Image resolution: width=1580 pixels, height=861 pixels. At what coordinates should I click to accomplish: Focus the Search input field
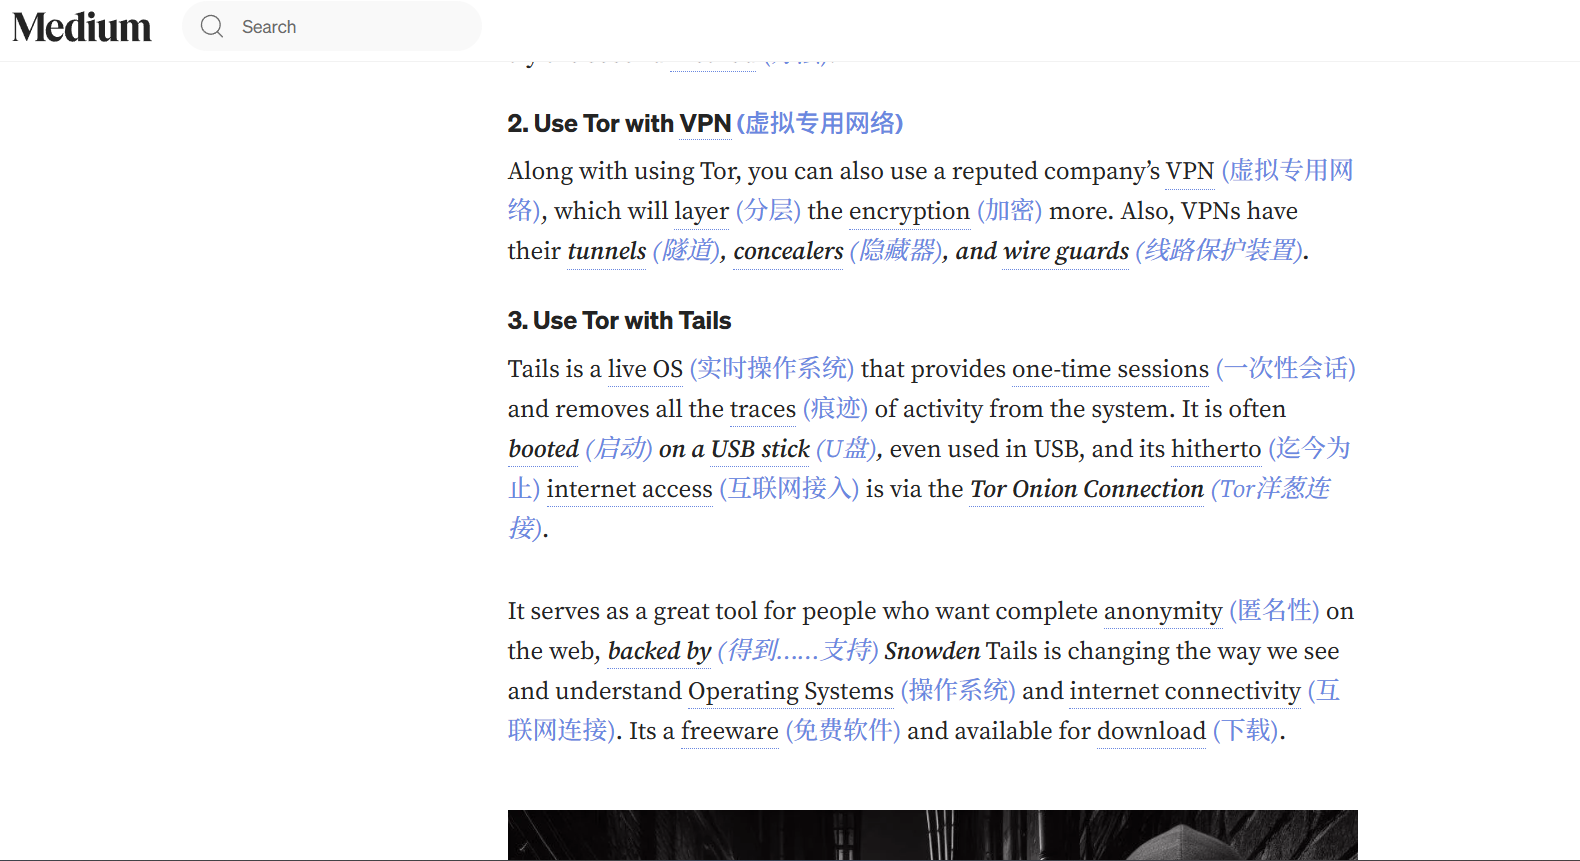point(332,26)
